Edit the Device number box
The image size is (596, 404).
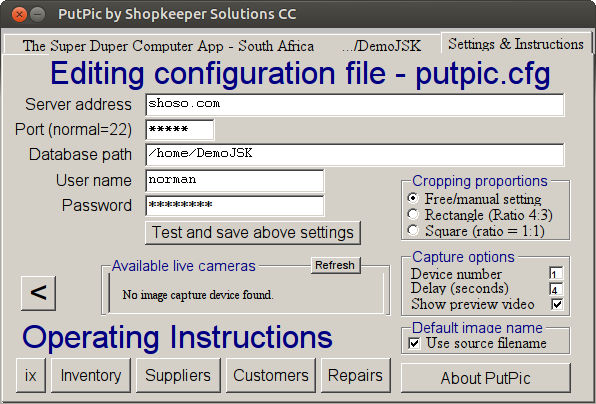(x=556, y=274)
